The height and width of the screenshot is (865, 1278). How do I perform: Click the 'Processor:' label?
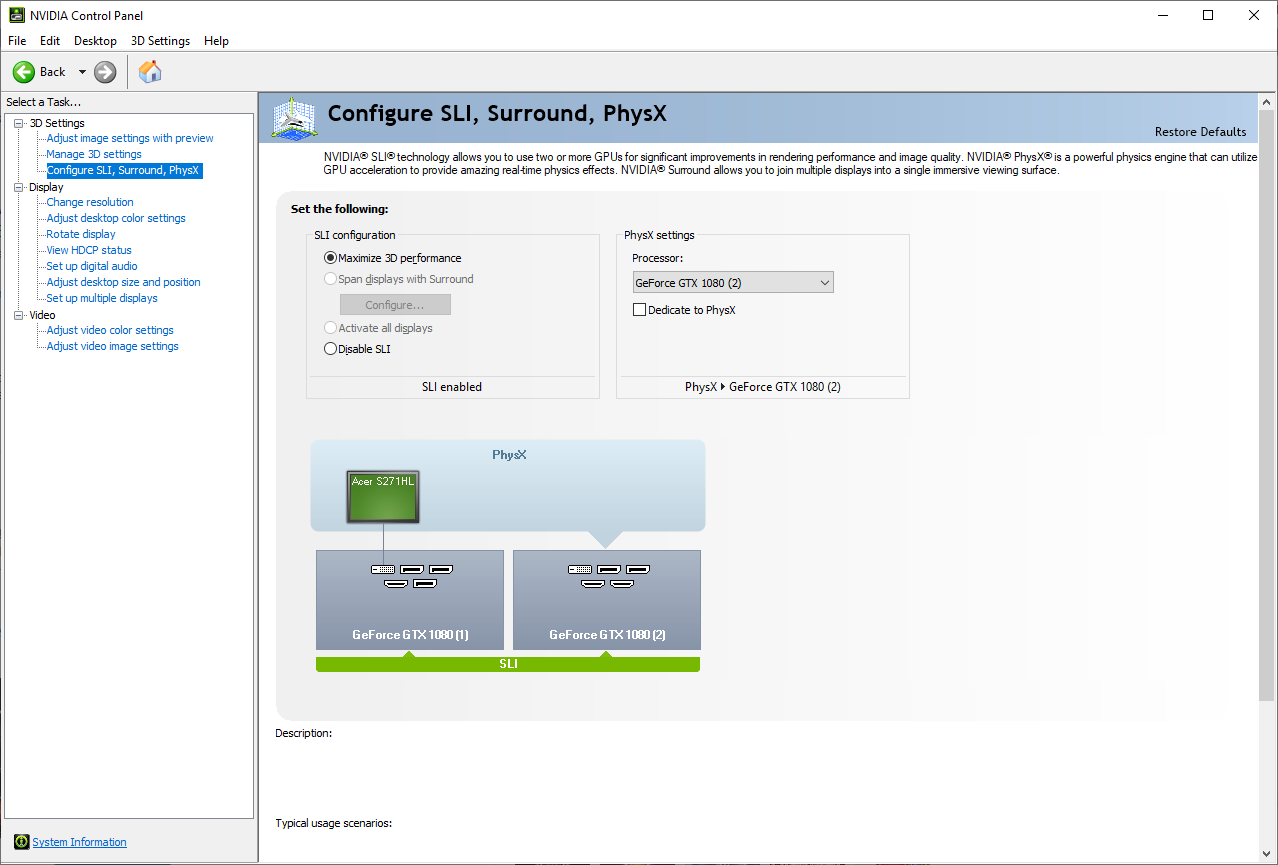[x=658, y=258]
